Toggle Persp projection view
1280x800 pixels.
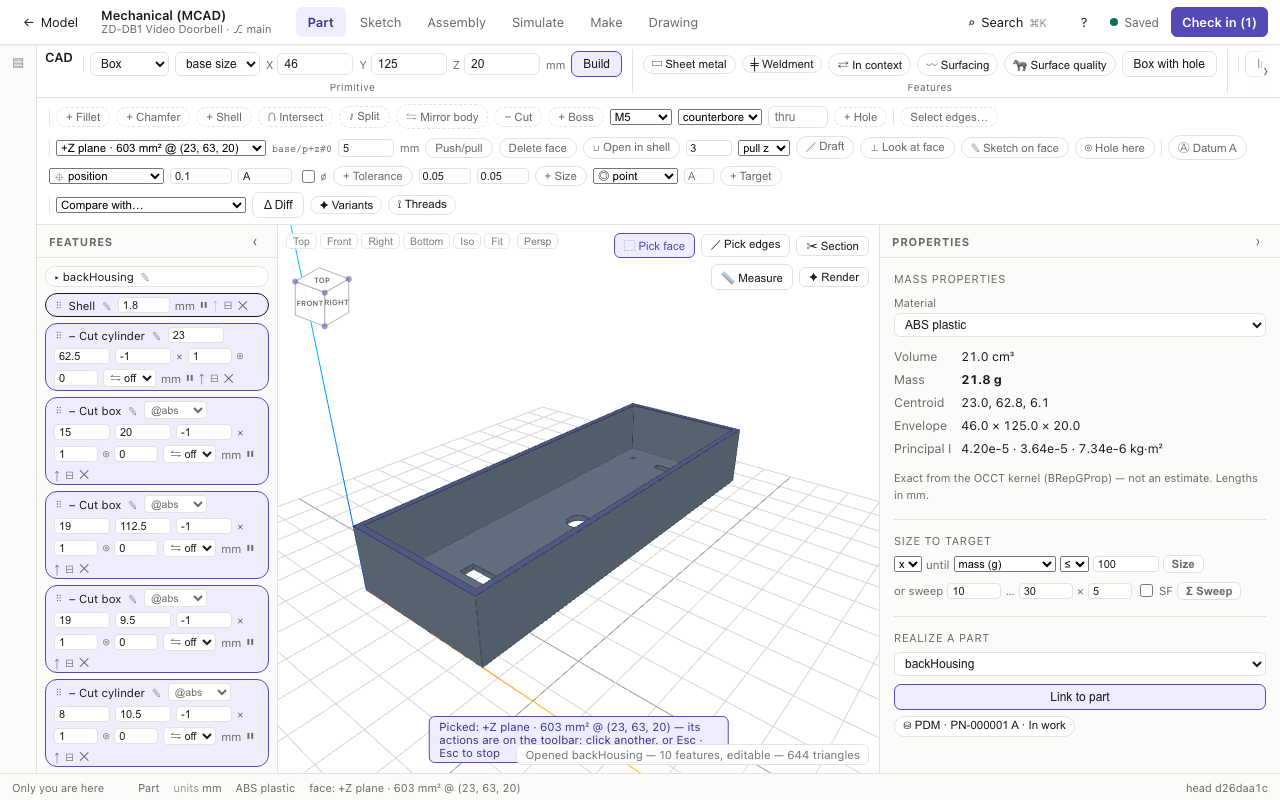click(x=537, y=241)
